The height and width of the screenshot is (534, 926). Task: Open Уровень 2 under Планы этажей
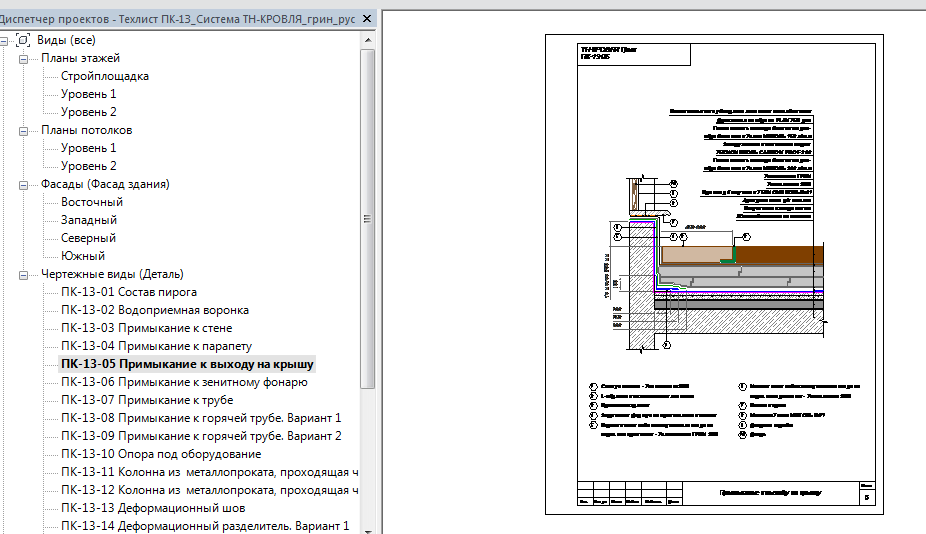[x=89, y=112]
